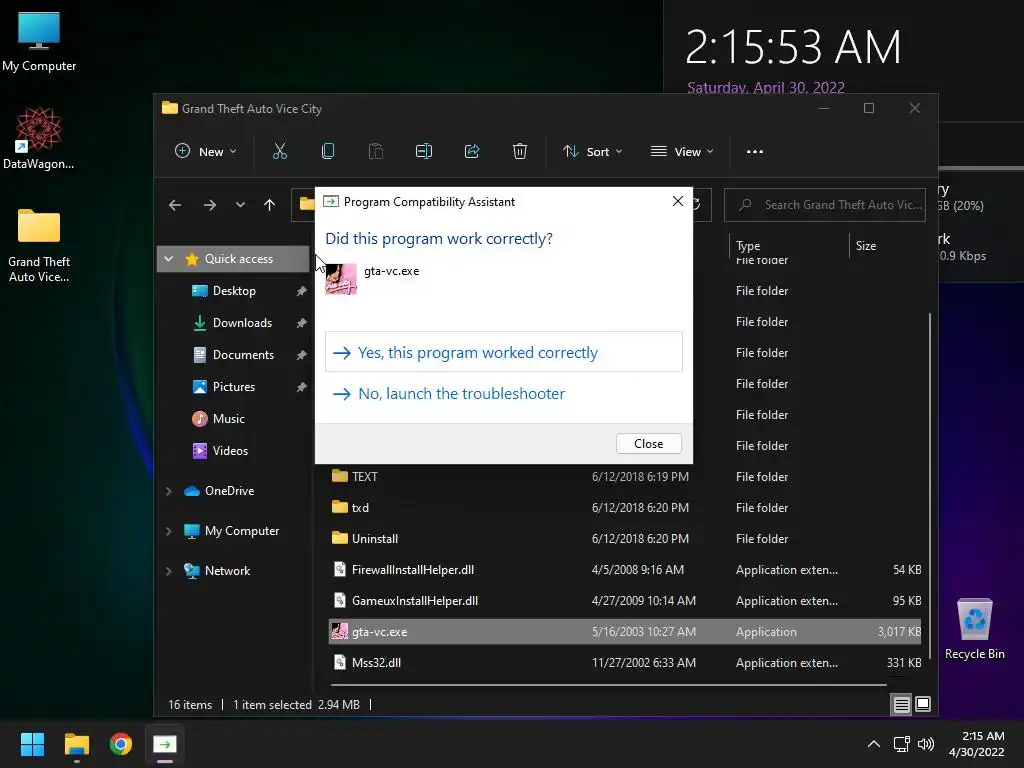1024x768 pixels.
Task: Expand My Computer in navigation pane
Action: point(169,532)
